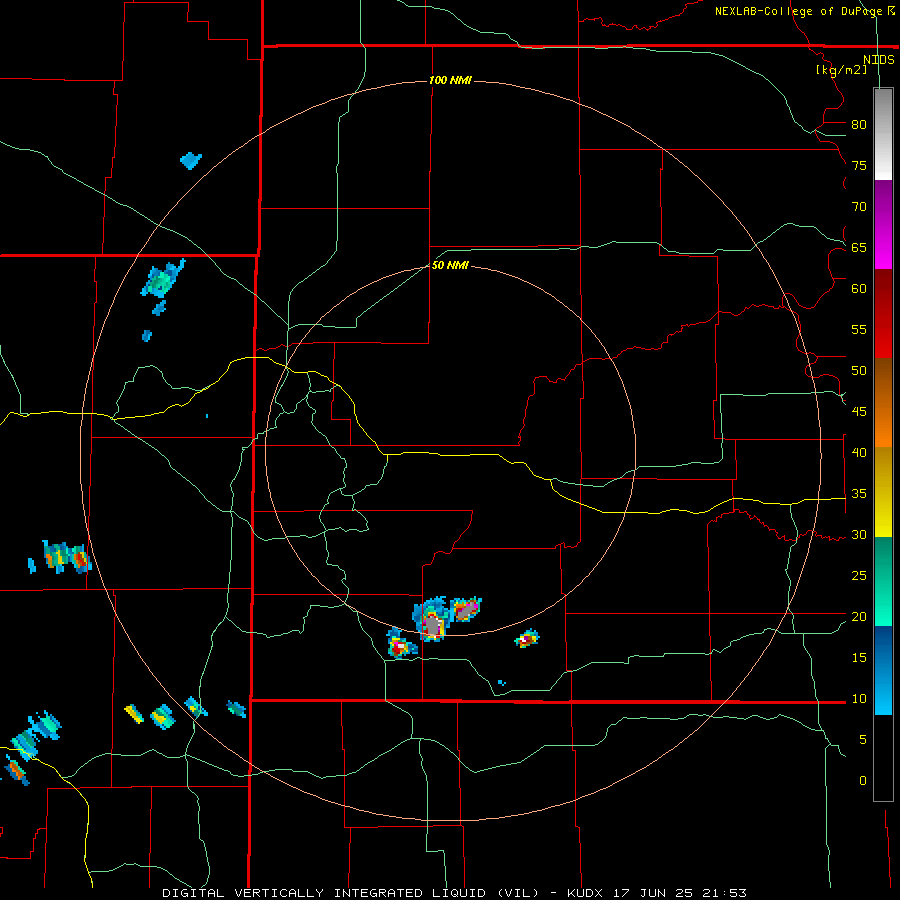900x900 pixels.
Task: Click the small blue echo at top left
Action: pyautogui.click(x=191, y=160)
